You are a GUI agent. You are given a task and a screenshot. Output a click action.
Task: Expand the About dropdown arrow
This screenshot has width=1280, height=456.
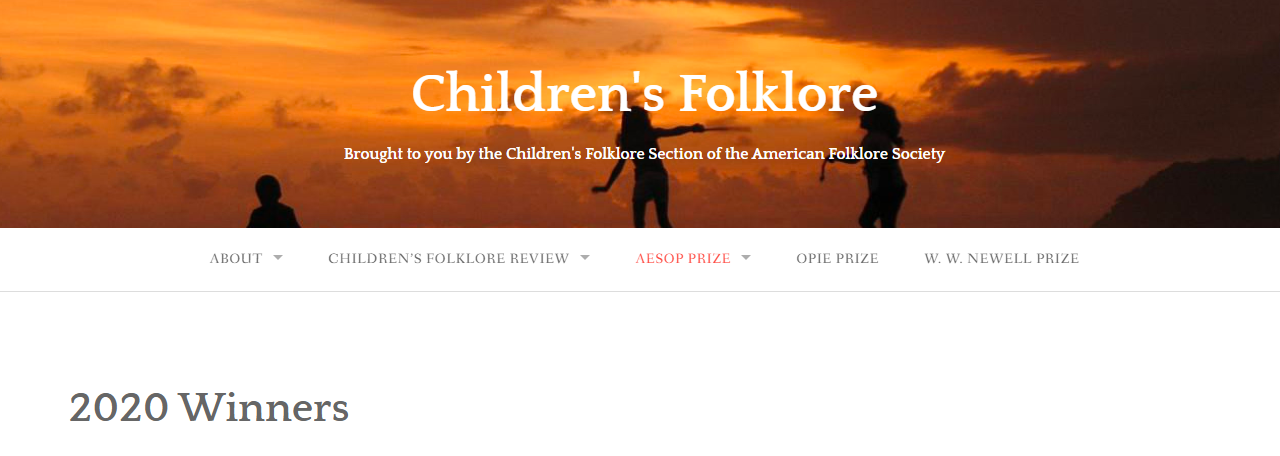pos(278,258)
